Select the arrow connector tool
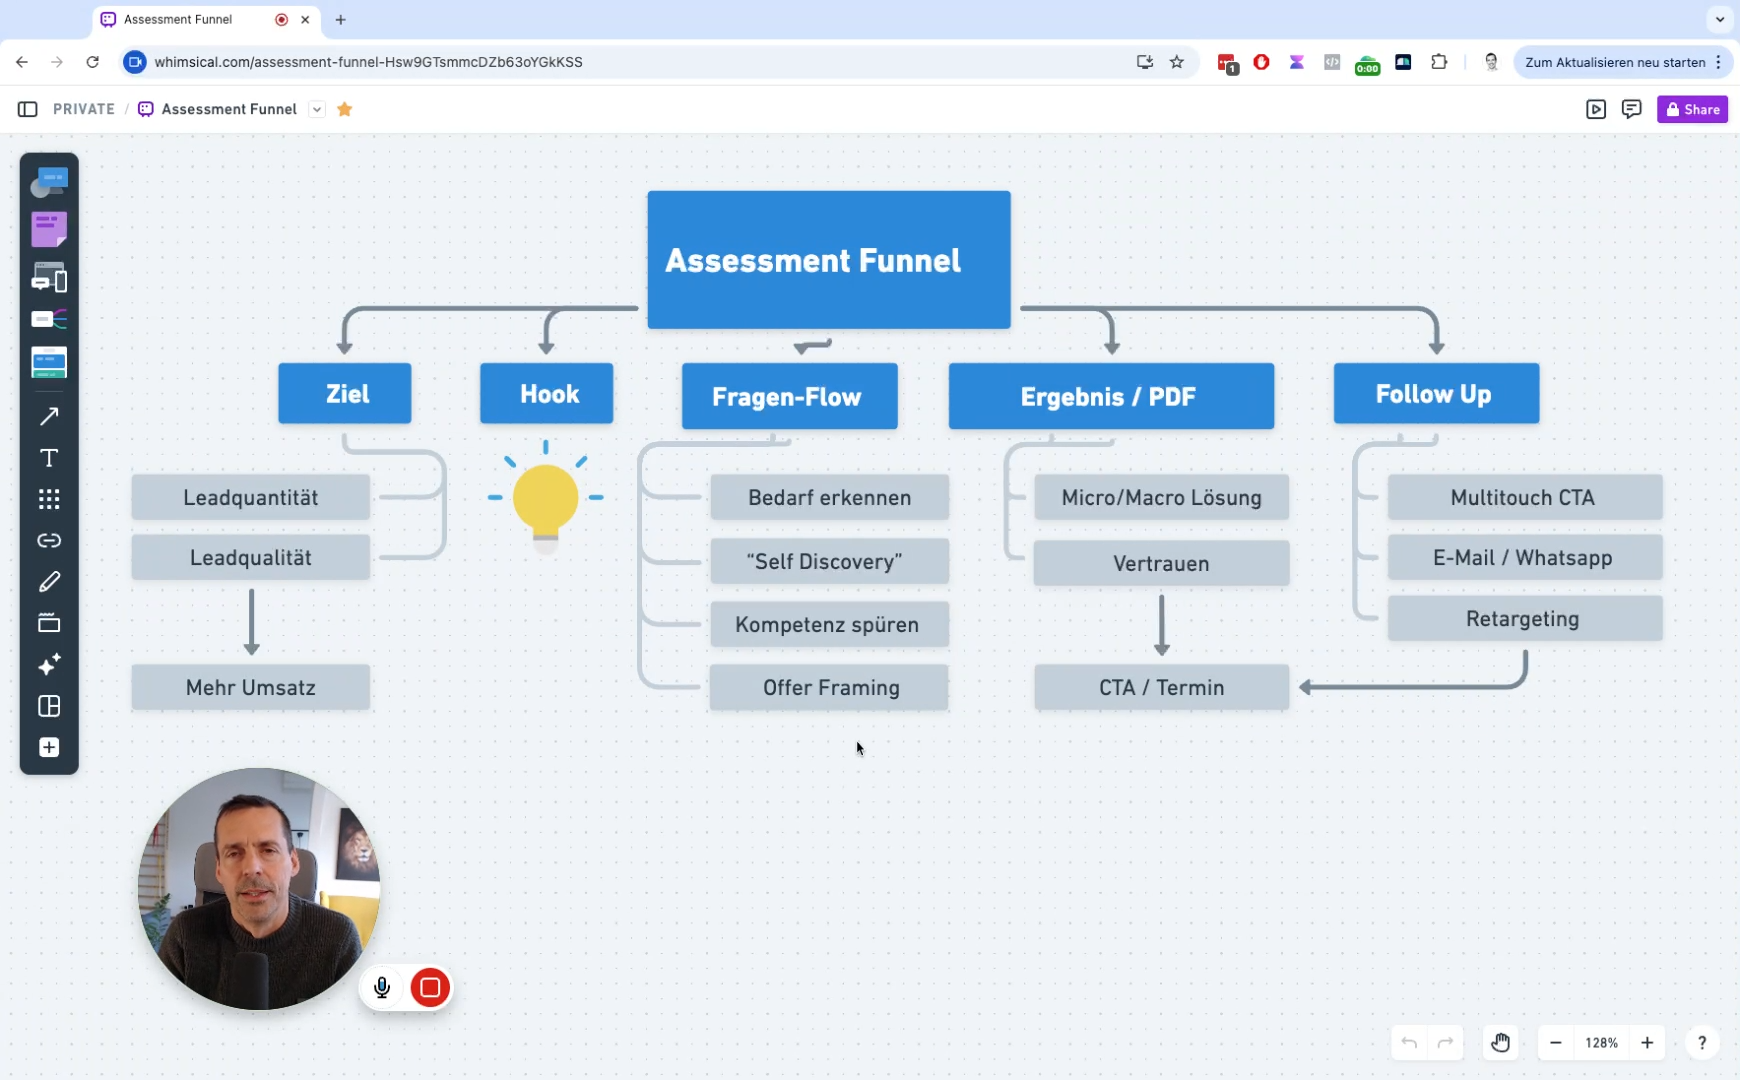Screen dimensions: 1740x1080 [48, 416]
